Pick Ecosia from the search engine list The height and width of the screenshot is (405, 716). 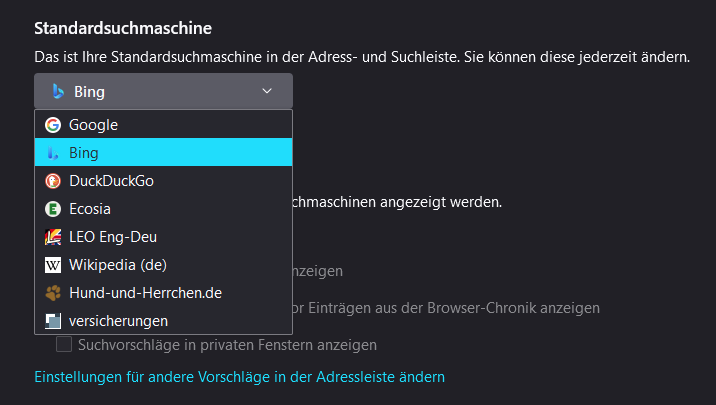click(90, 209)
